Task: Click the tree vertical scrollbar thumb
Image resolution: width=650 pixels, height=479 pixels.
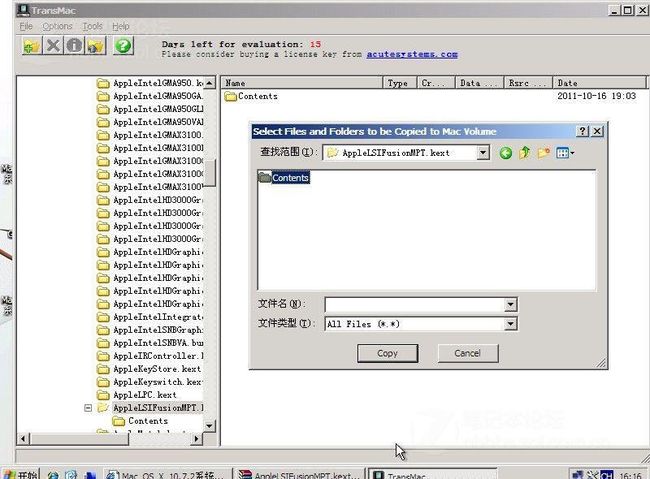Action: [x=210, y=173]
